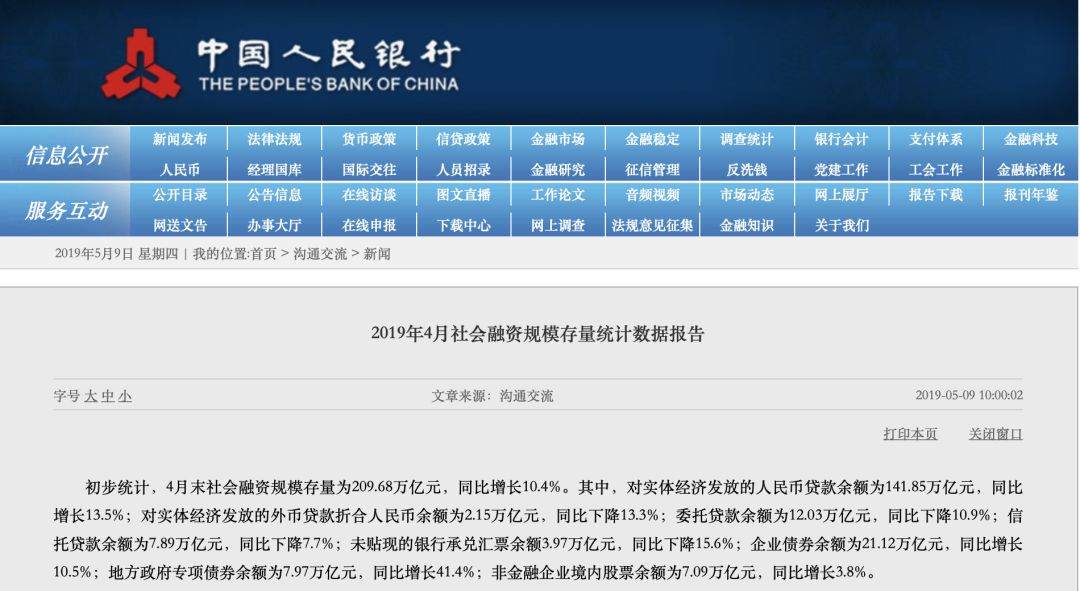Click the date 2019年5月9日 星期四
The width and height of the screenshot is (1080, 591).
[x=114, y=254]
